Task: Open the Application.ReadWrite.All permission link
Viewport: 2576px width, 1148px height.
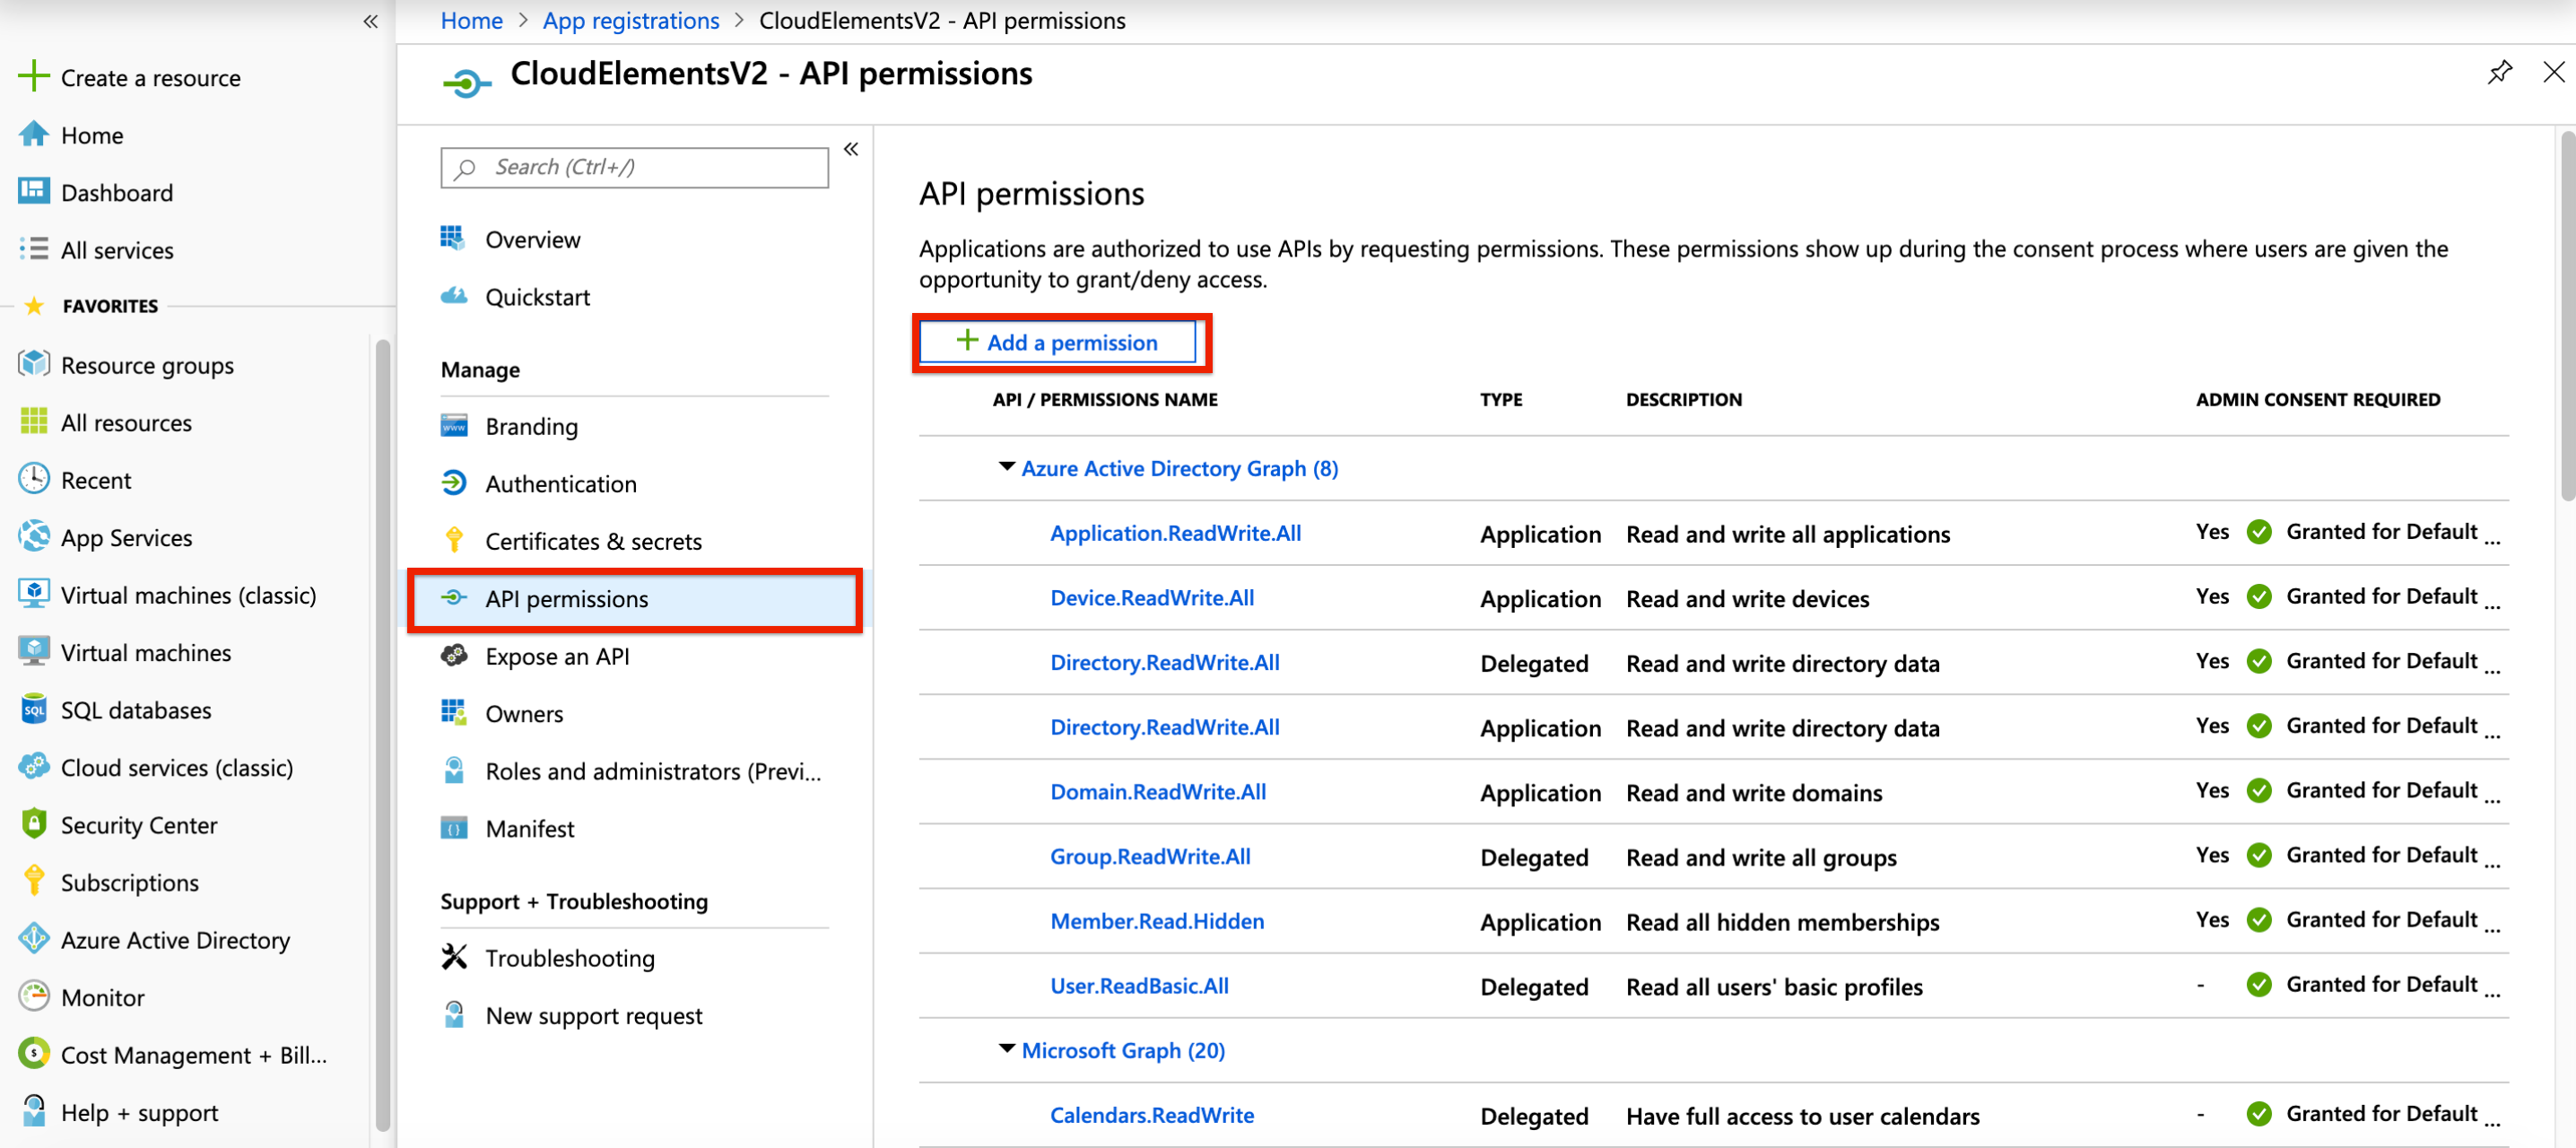Action: 1175,533
